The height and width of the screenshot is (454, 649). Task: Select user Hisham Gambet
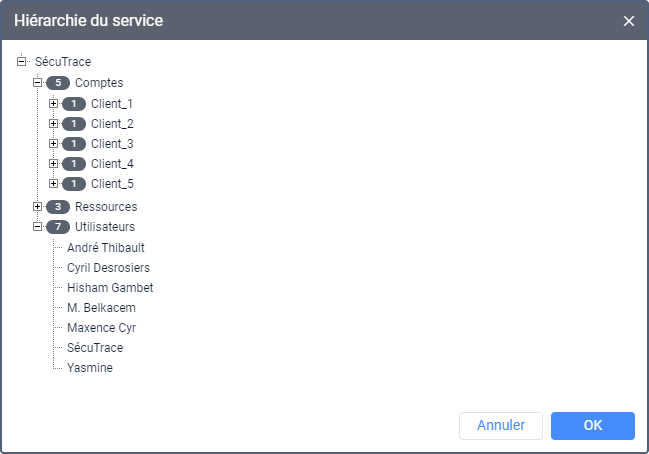tap(110, 287)
